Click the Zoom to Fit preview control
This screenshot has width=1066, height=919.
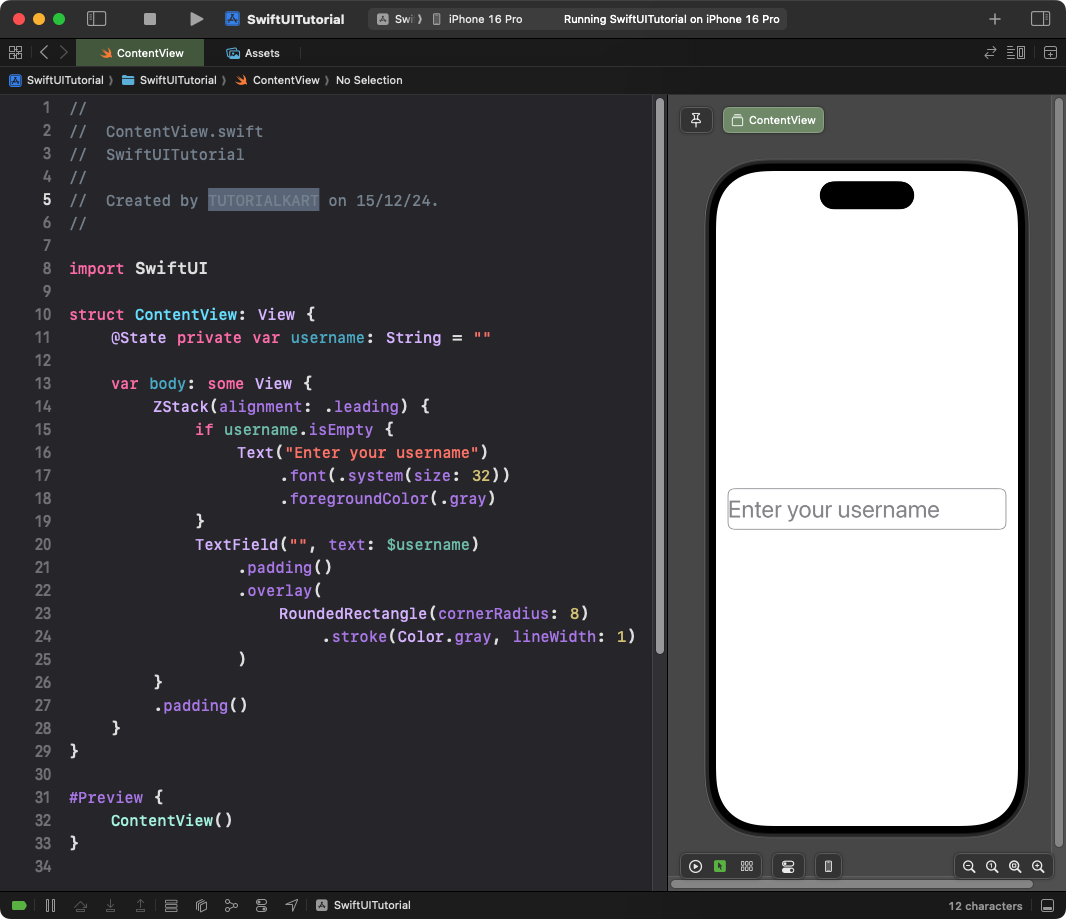pyautogui.click(x=1015, y=866)
